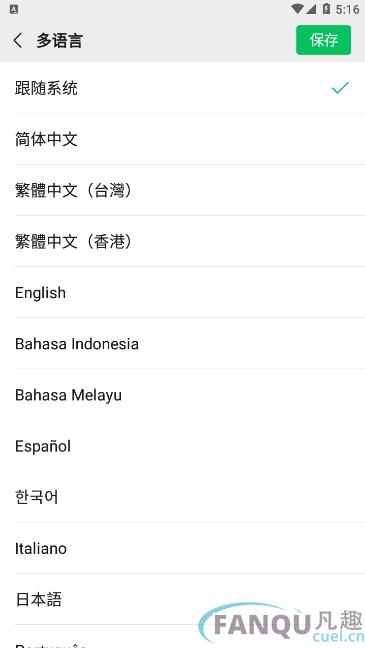365x648 pixels.
Task: Select 繁體中文（香港）option
Action: (x=182, y=241)
